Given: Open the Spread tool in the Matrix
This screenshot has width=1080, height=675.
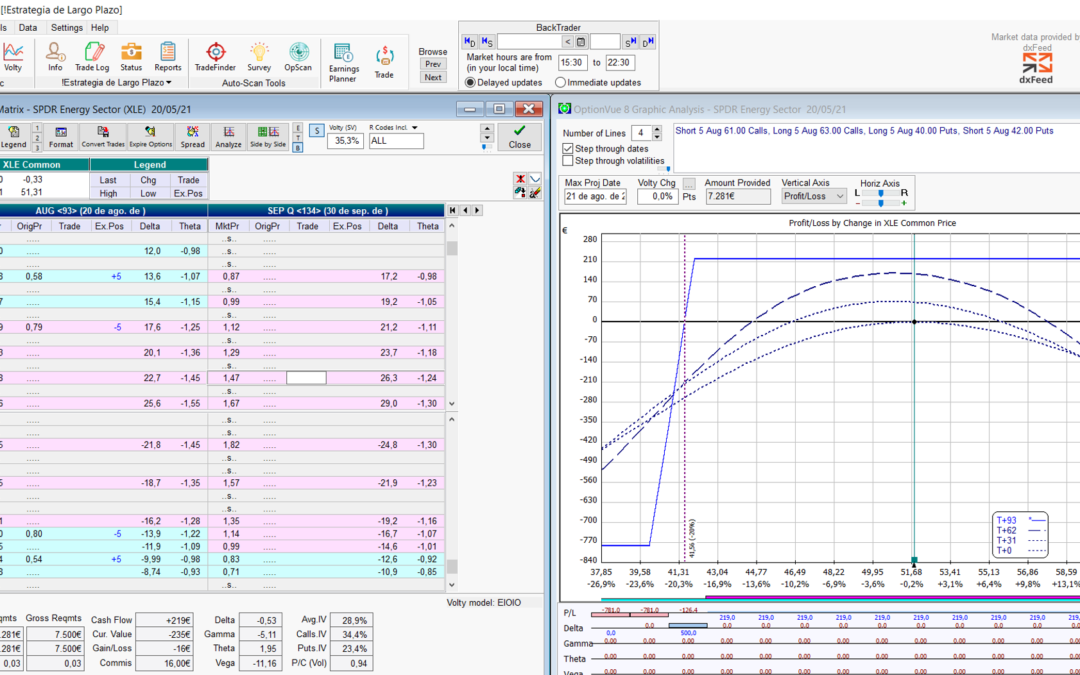Looking at the screenshot, I should [x=193, y=136].
